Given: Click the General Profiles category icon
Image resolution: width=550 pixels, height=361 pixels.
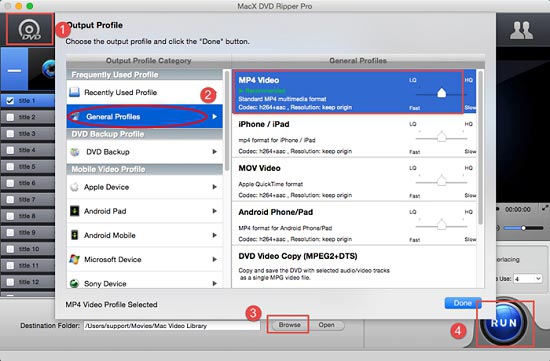Looking at the screenshot, I should pyautogui.click(x=76, y=116).
